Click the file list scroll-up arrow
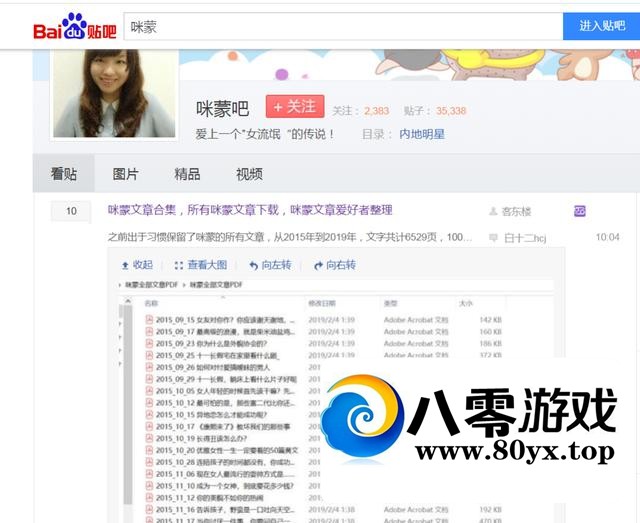Viewport: 640px width, 523px height. point(128,301)
